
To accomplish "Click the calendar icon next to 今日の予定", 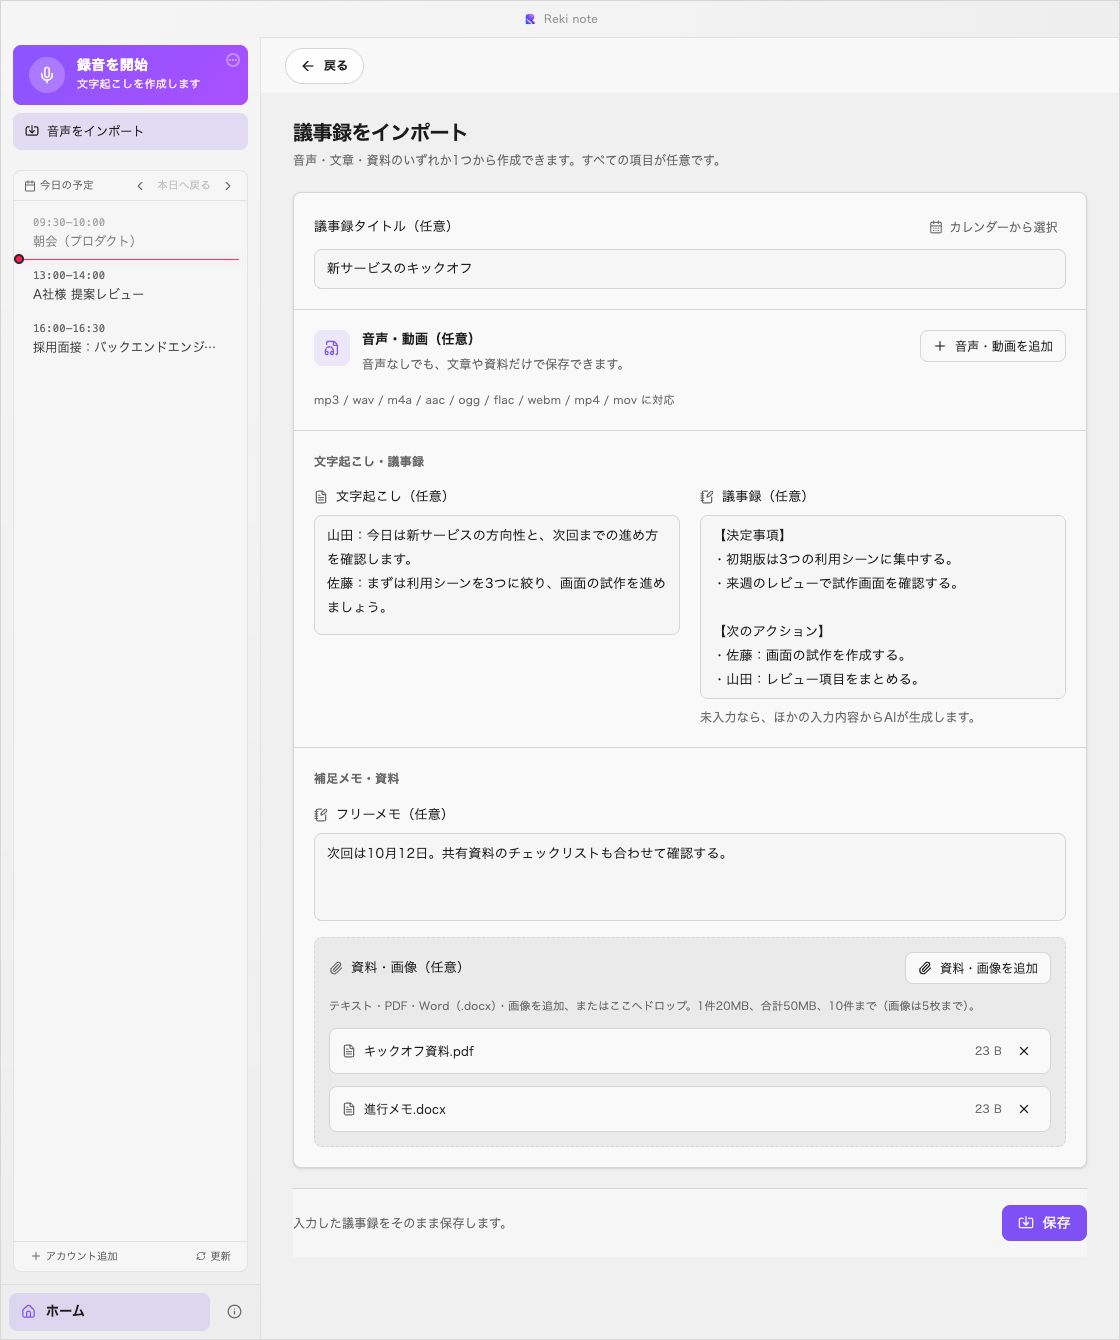I will pyautogui.click(x=30, y=186).
